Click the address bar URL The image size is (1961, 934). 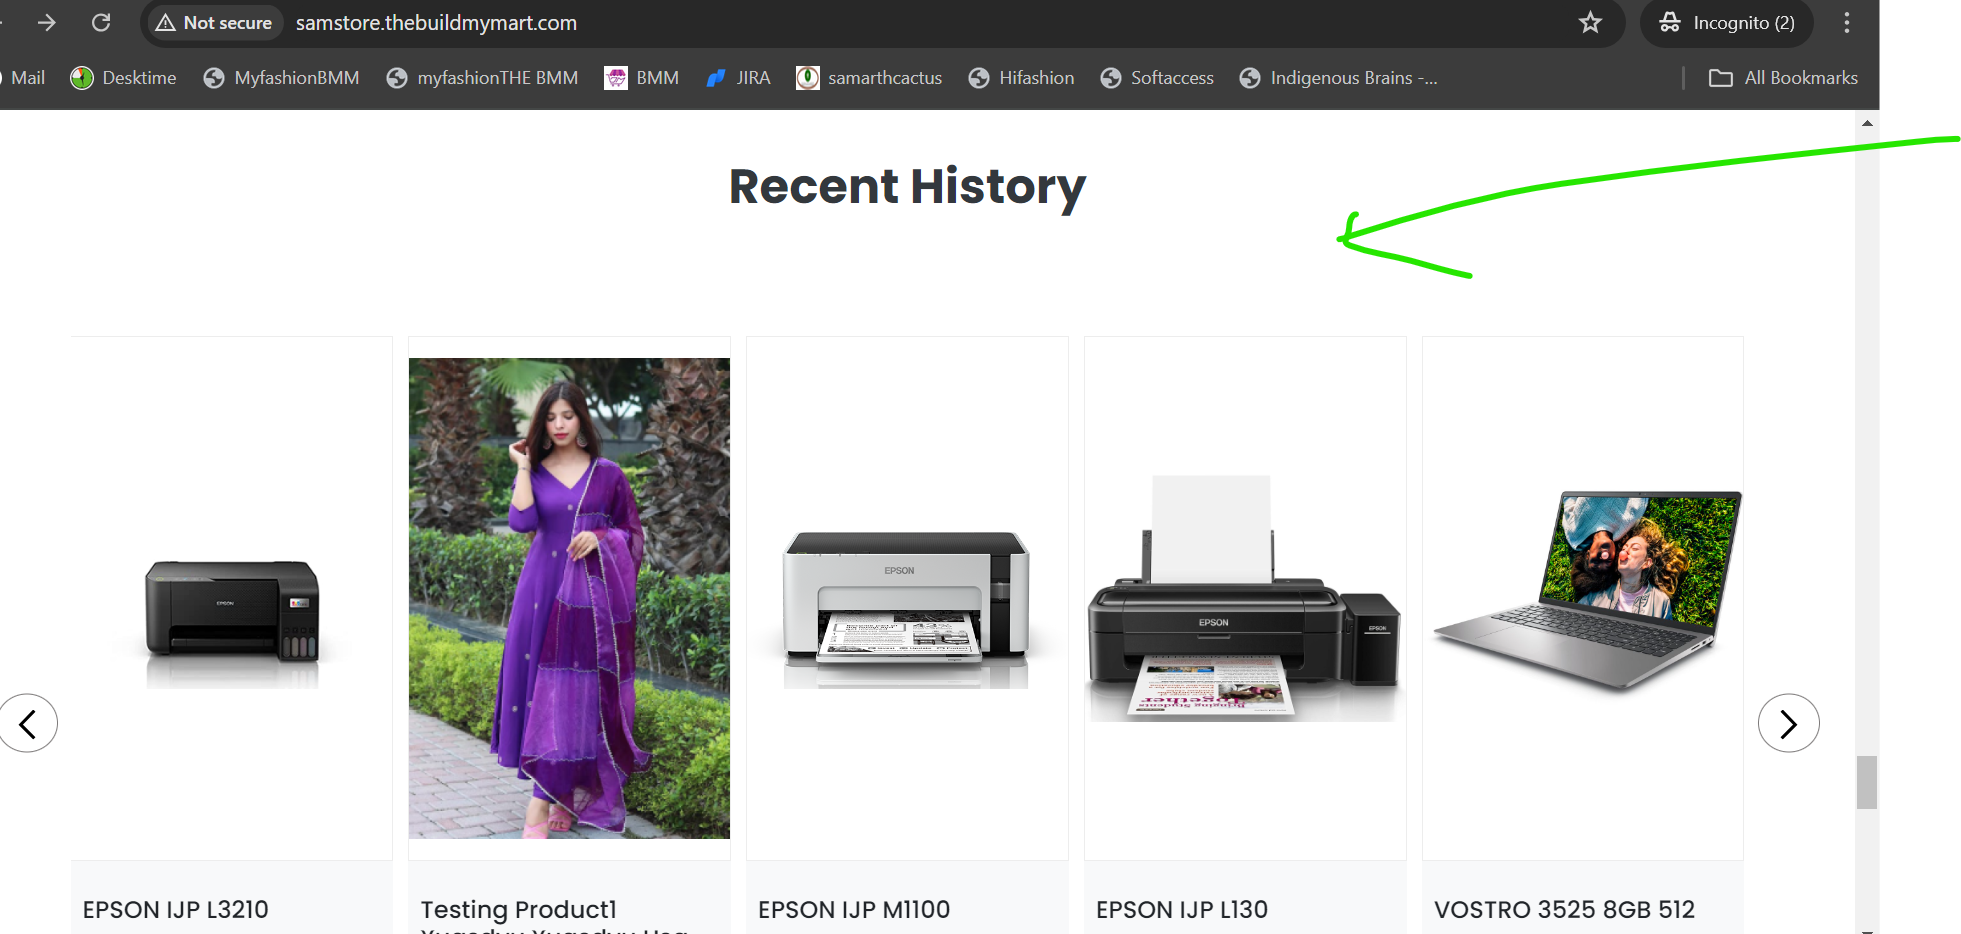(x=436, y=23)
